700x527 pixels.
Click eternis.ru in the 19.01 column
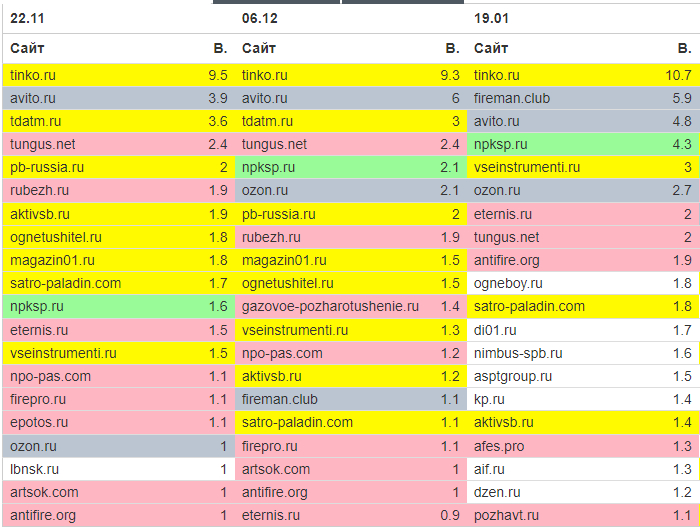coord(503,214)
